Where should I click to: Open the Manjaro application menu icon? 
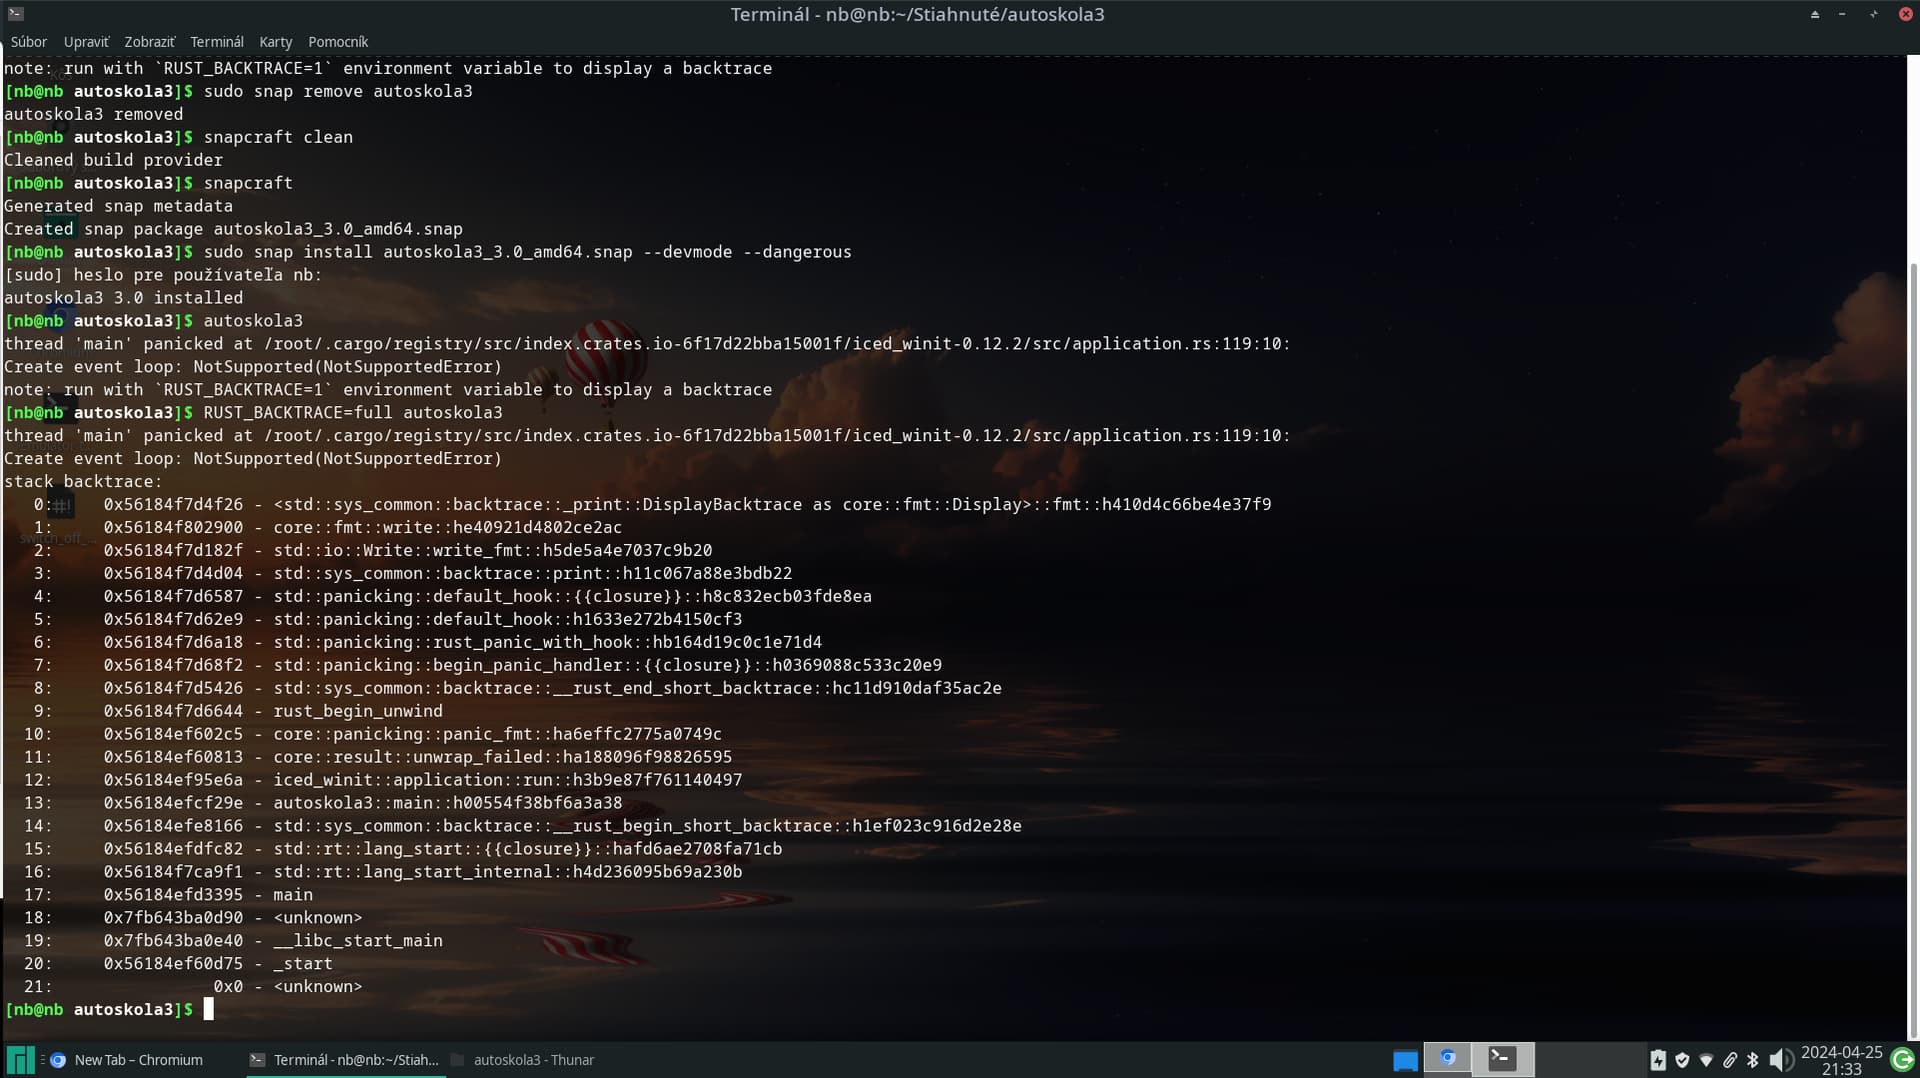click(20, 1060)
